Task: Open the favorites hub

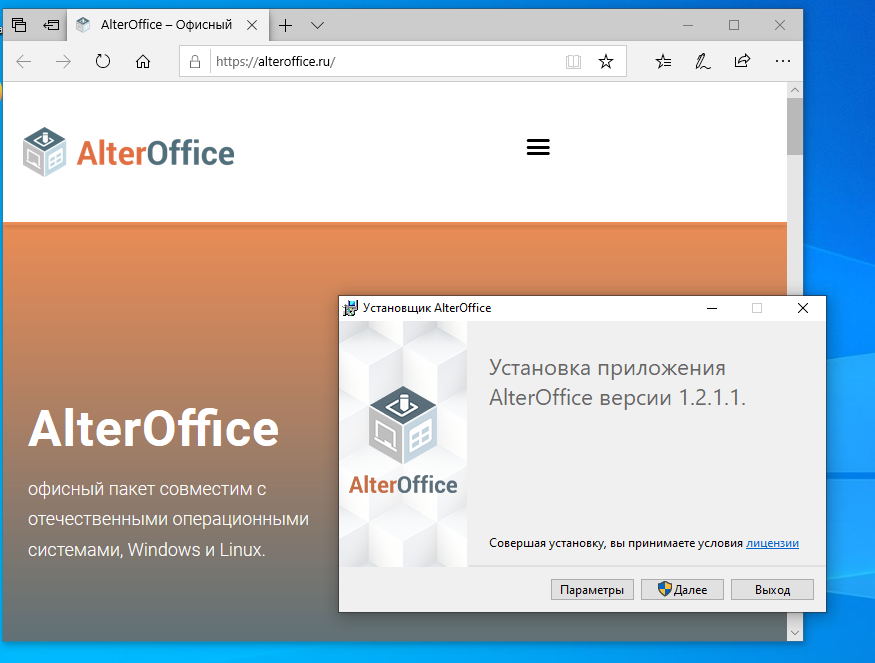Action: pyautogui.click(x=663, y=61)
